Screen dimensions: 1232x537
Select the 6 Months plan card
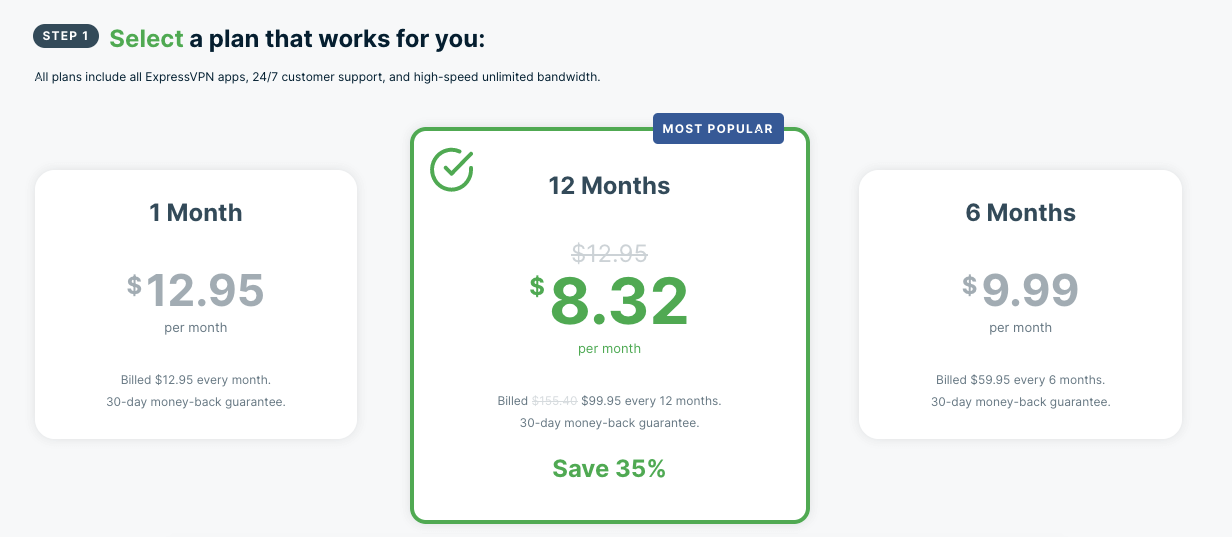pos(1020,304)
